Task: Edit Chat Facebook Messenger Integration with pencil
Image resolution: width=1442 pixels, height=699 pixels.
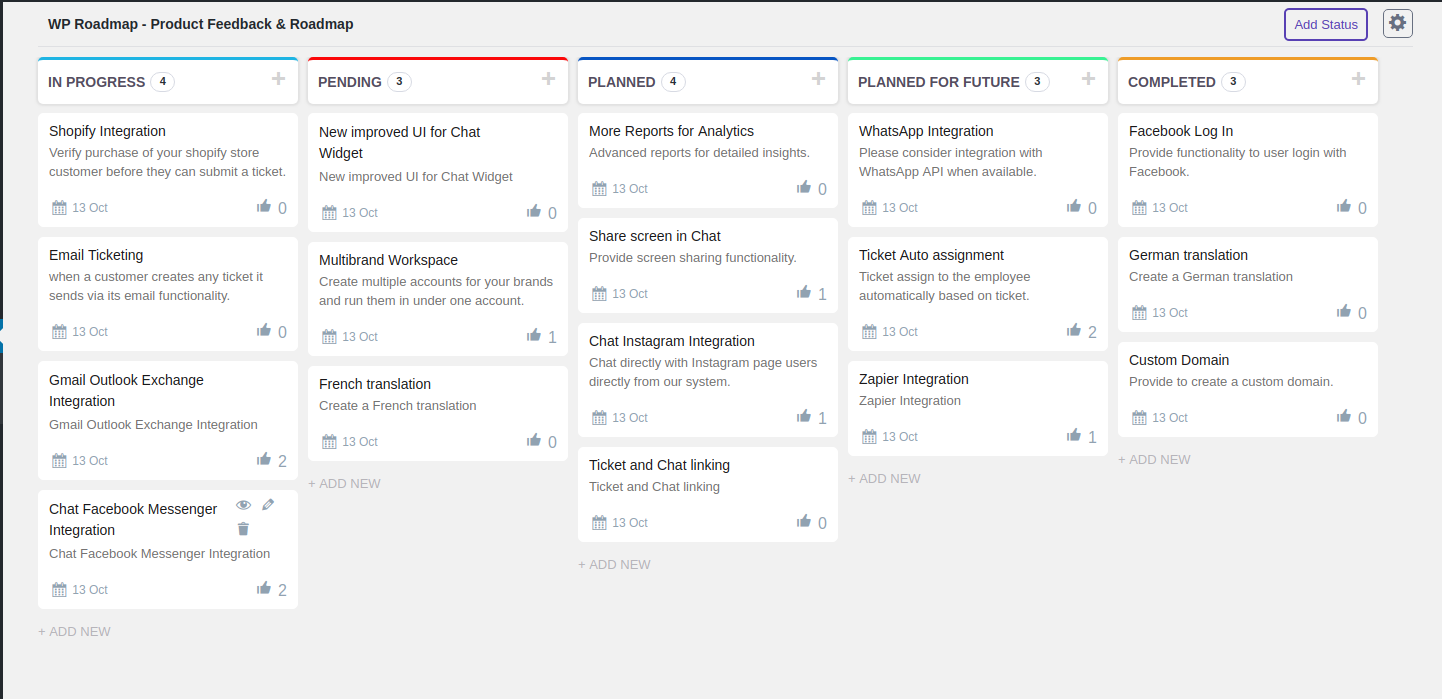Action: (268, 505)
